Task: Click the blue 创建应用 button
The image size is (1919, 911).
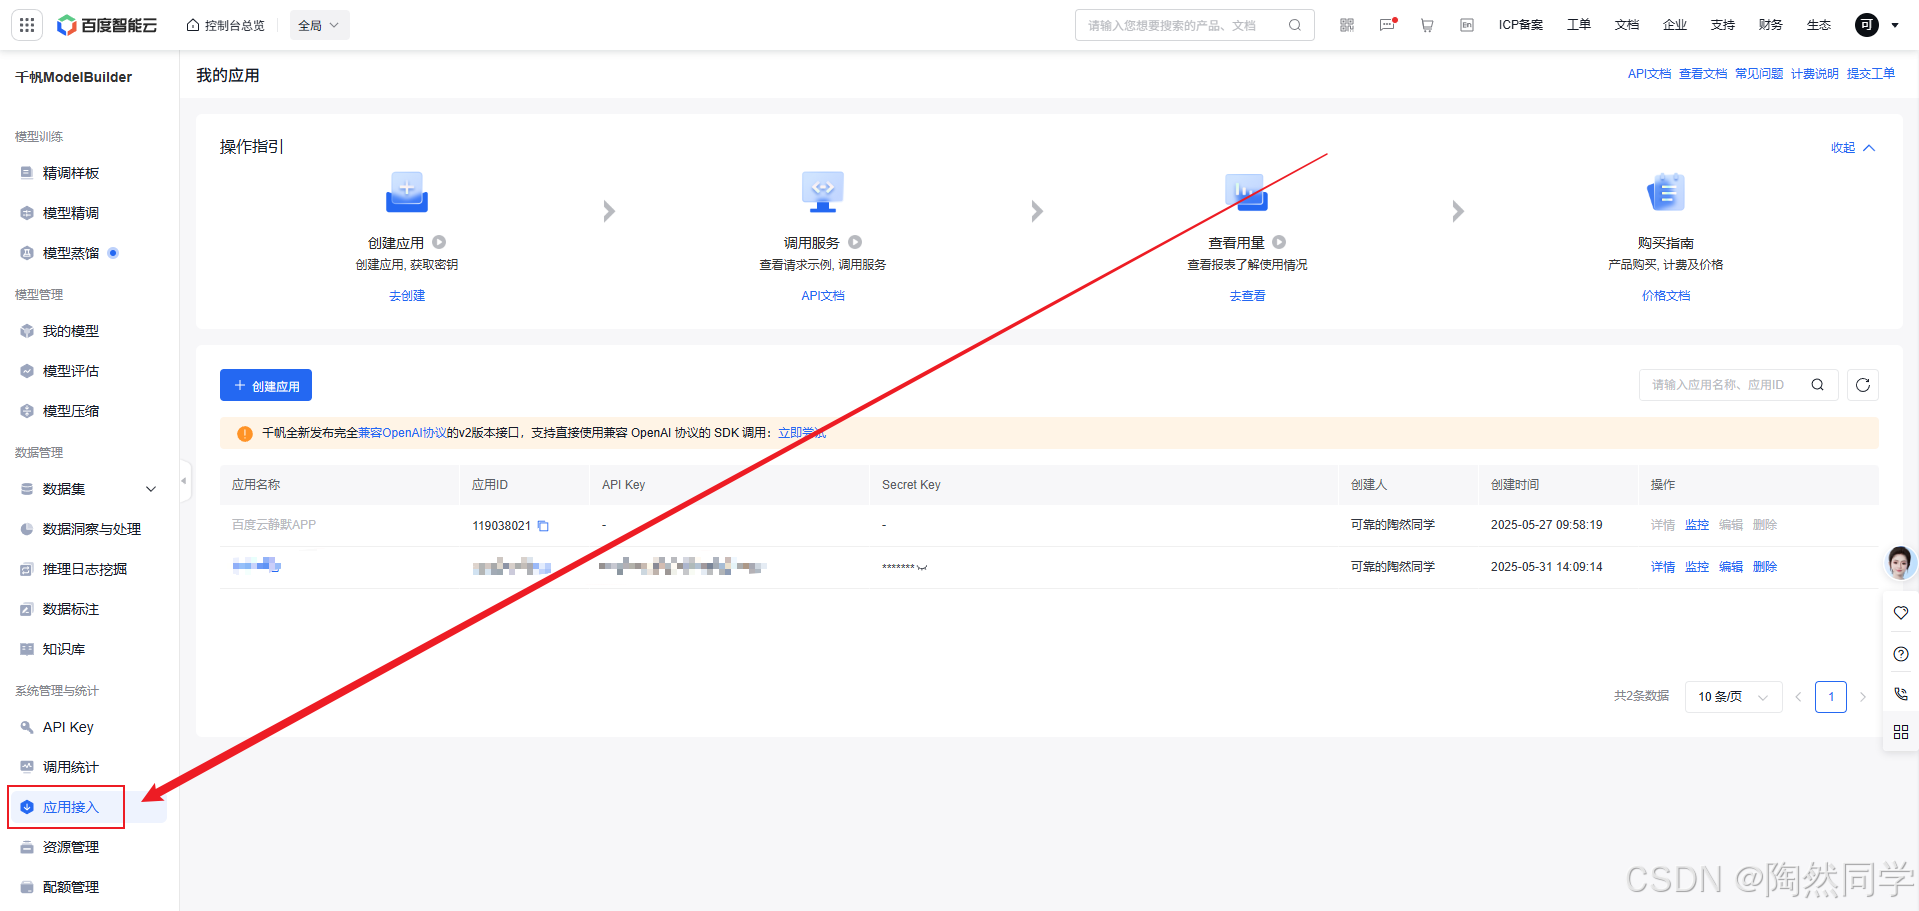Action: 266,386
